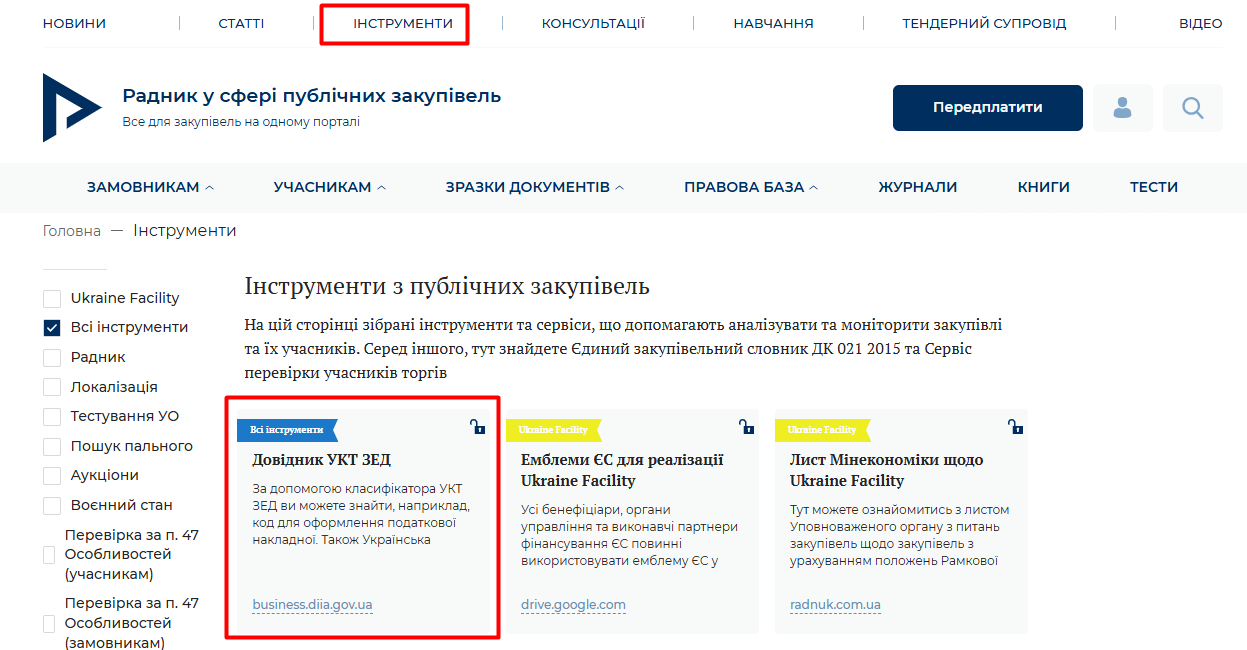Image resolution: width=1247 pixels, height=650 pixels.
Task: Open the drive.google.com link
Action: pyautogui.click(x=573, y=605)
